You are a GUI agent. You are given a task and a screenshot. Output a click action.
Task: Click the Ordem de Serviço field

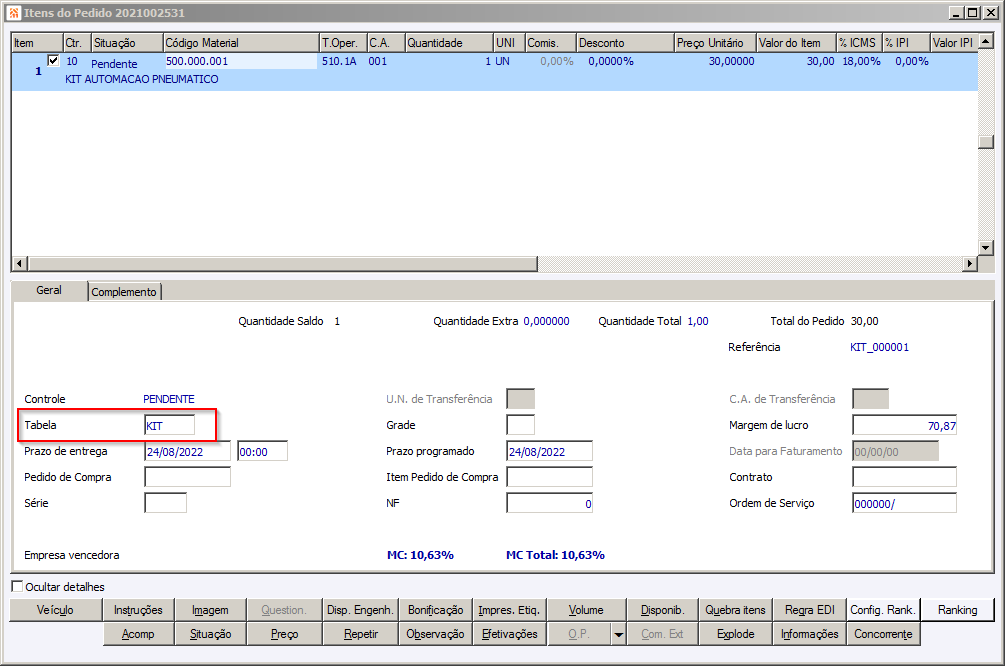(904, 503)
